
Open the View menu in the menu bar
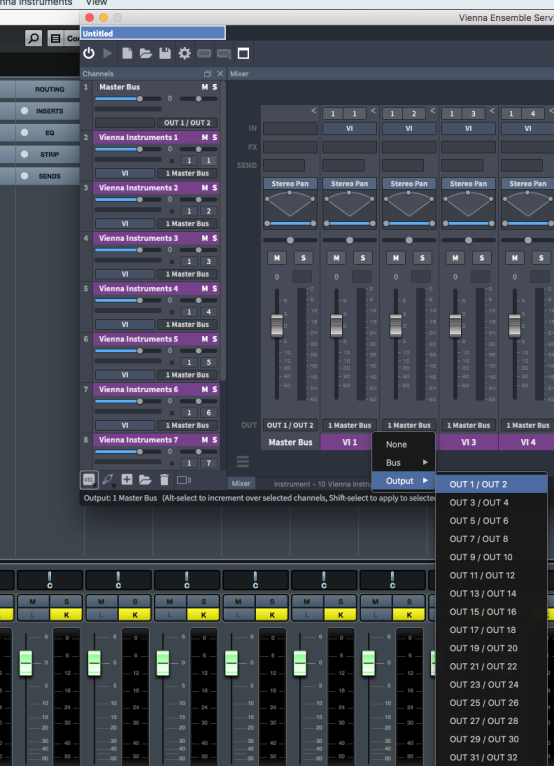tap(96, 3)
